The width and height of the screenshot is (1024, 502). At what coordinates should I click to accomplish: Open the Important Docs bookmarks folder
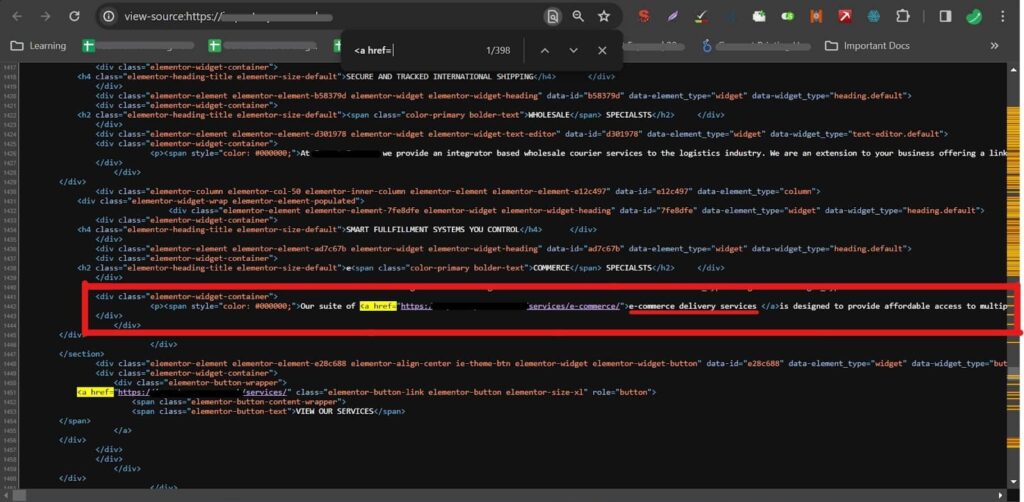click(x=867, y=46)
